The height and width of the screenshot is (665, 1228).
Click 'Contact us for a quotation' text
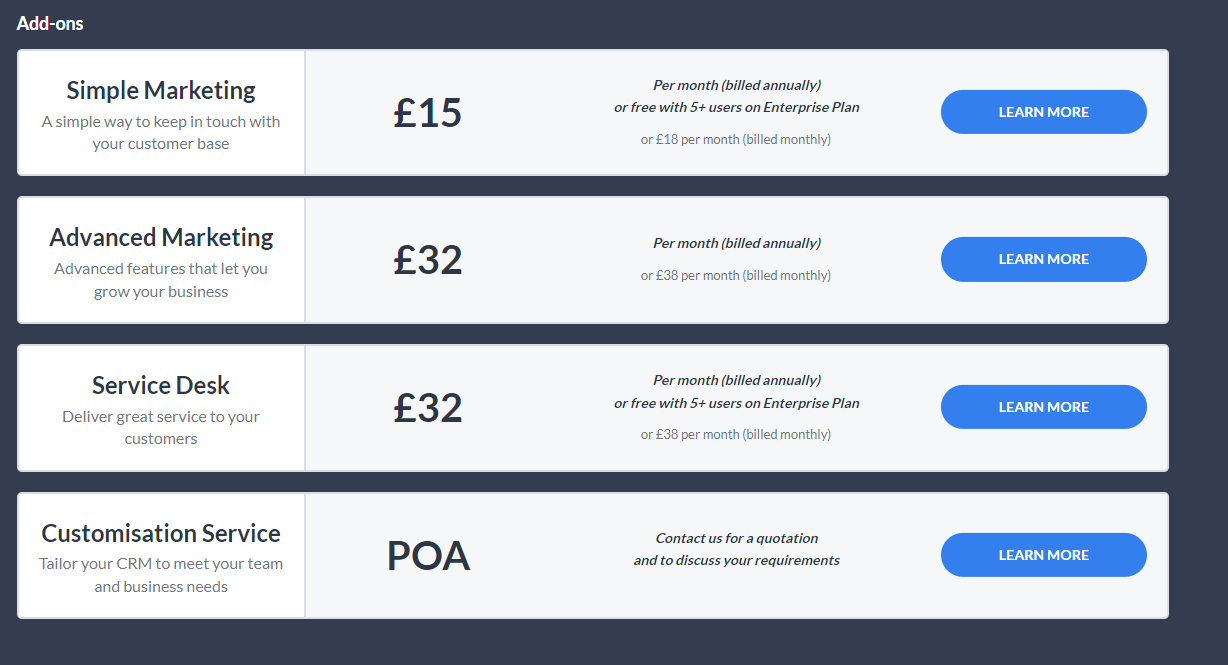pos(737,538)
